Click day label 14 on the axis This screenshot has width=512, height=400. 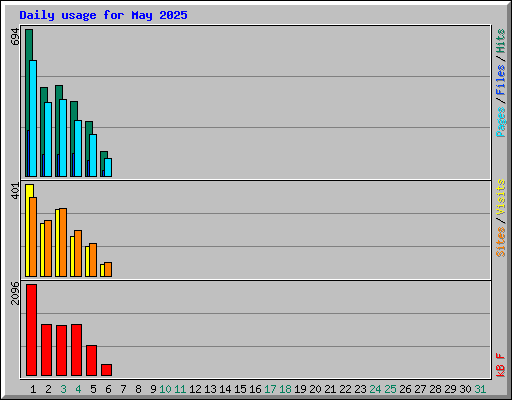[x=225, y=389]
